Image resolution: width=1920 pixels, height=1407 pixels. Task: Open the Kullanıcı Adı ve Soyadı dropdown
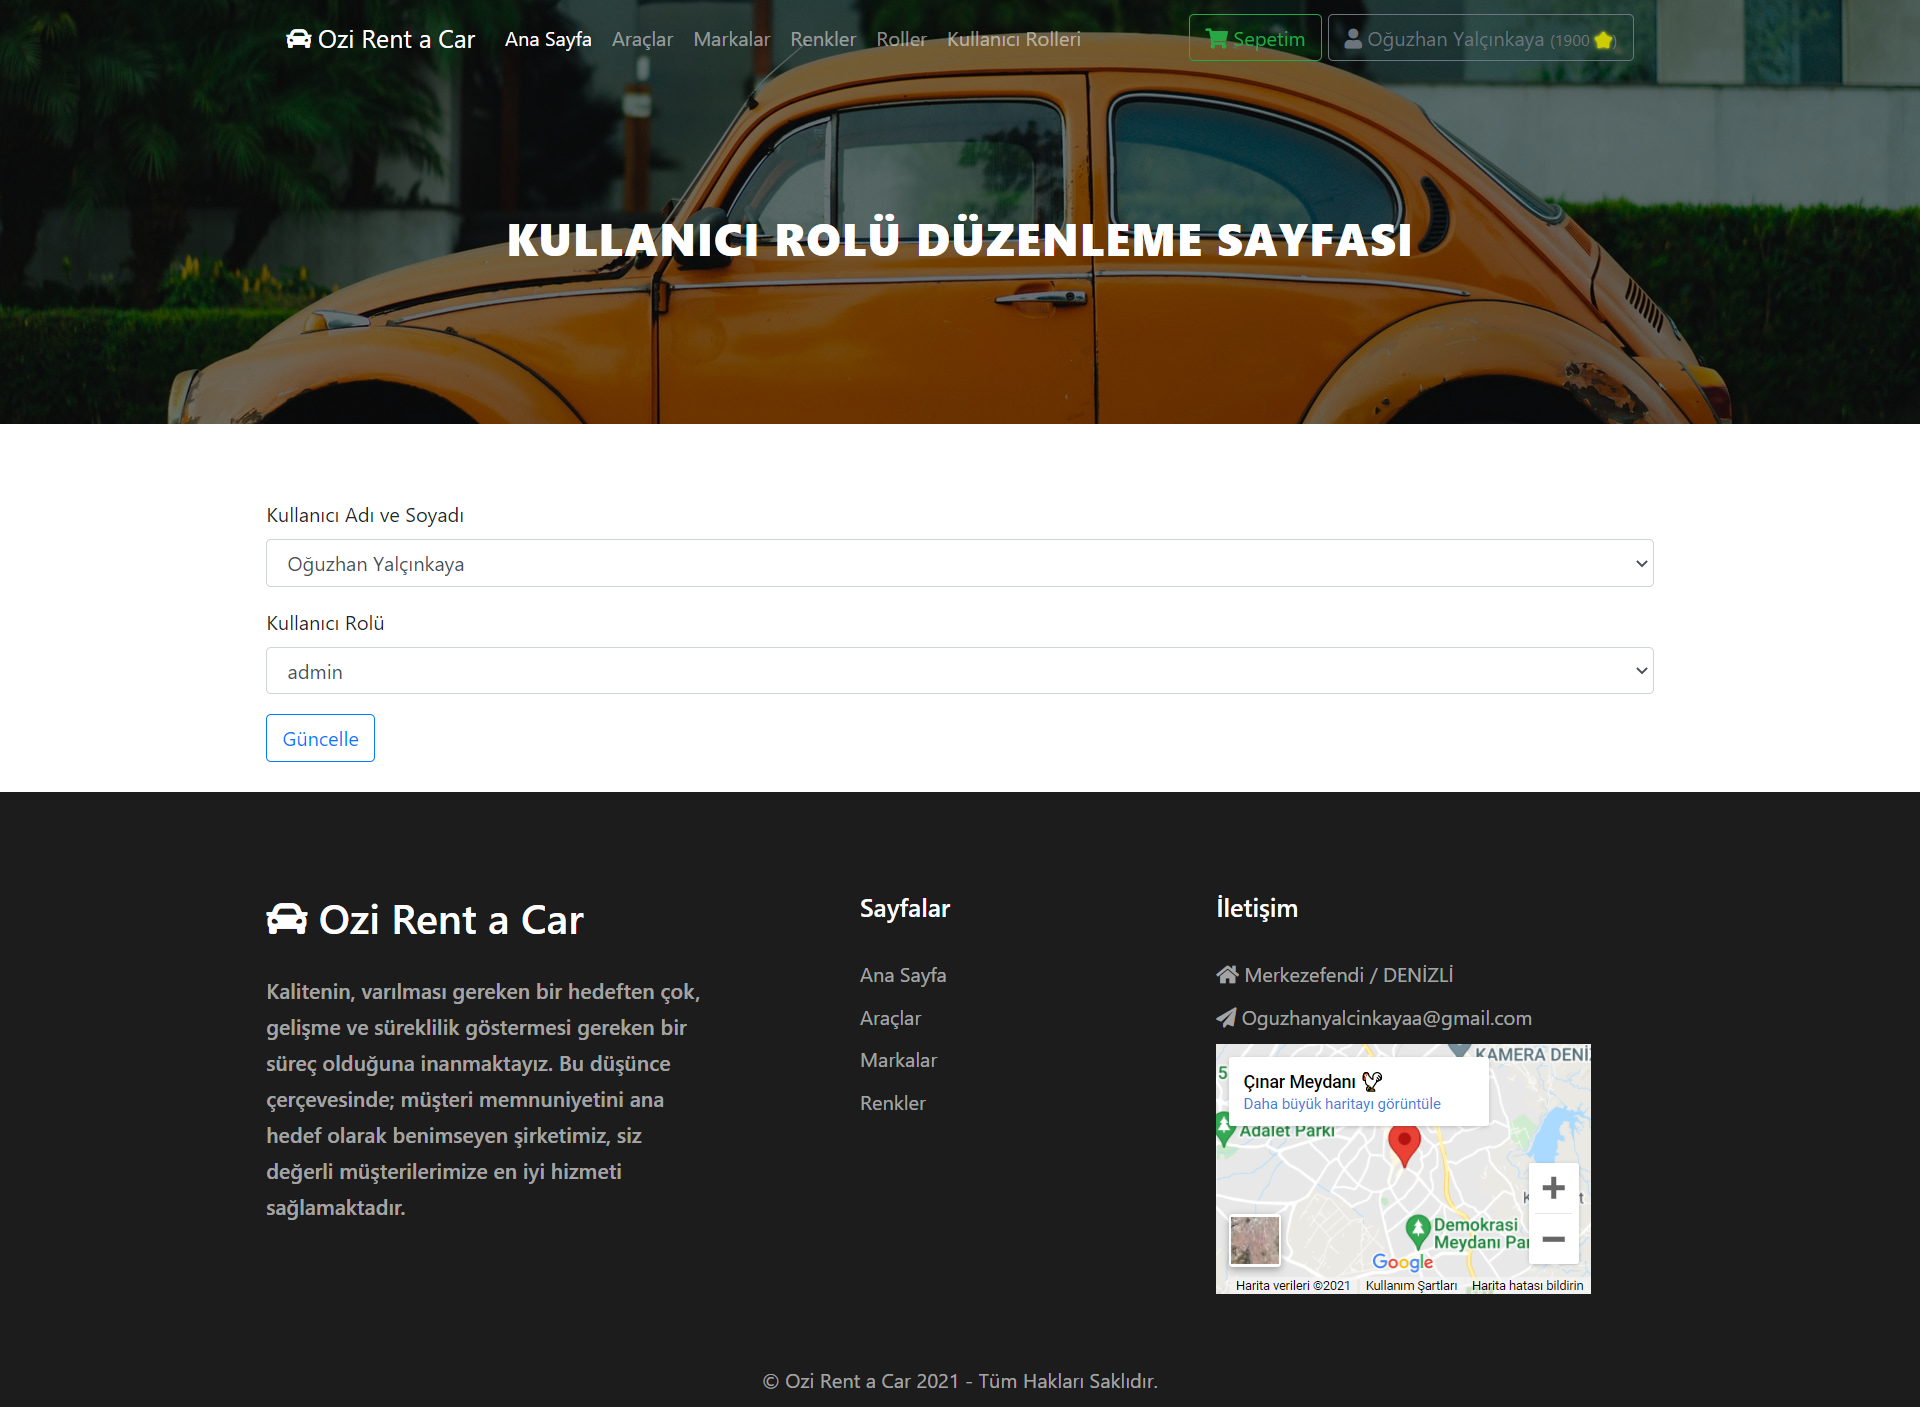pyautogui.click(x=959, y=563)
